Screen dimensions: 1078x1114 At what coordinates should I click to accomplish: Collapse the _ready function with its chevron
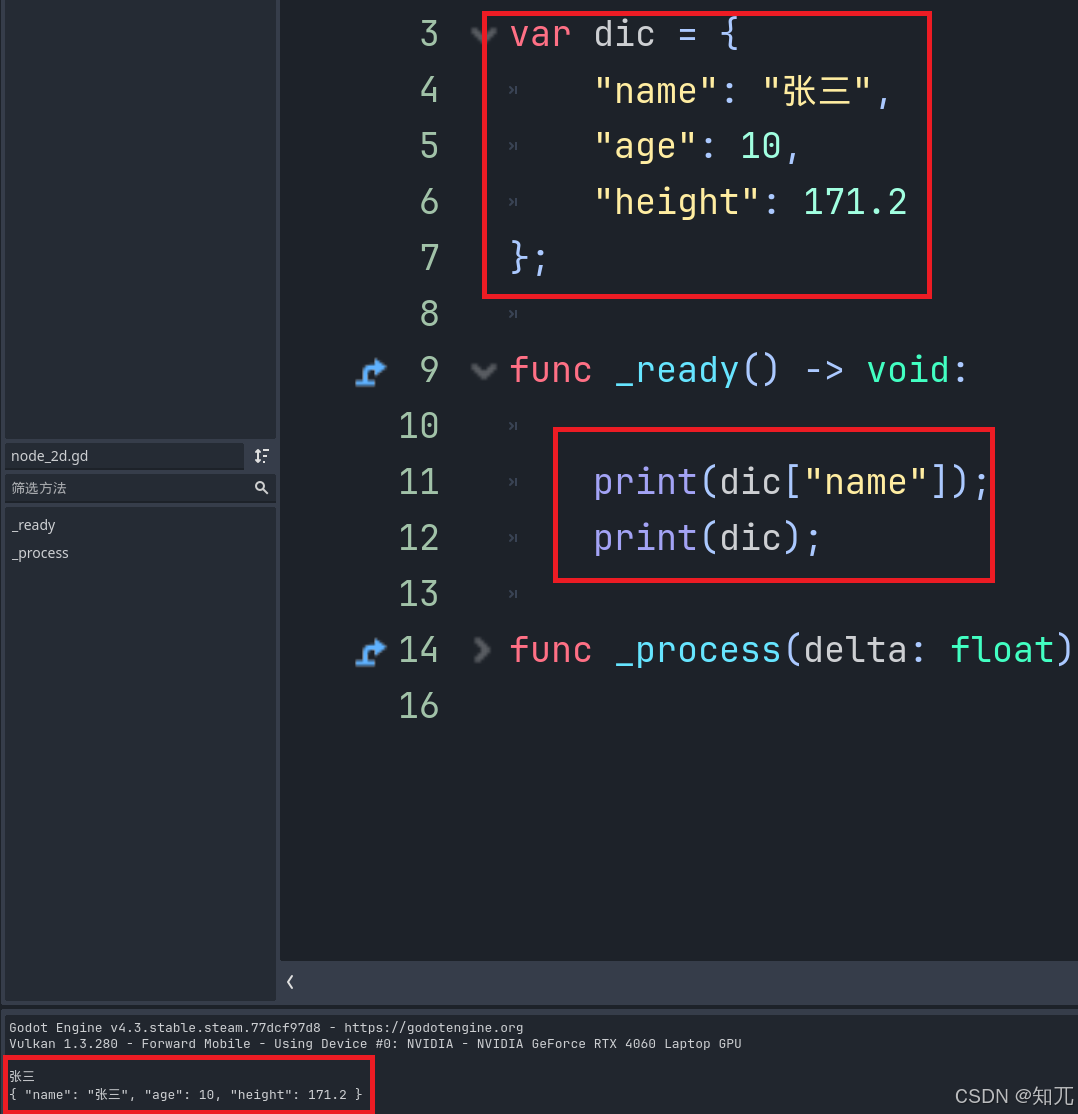(483, 370)
